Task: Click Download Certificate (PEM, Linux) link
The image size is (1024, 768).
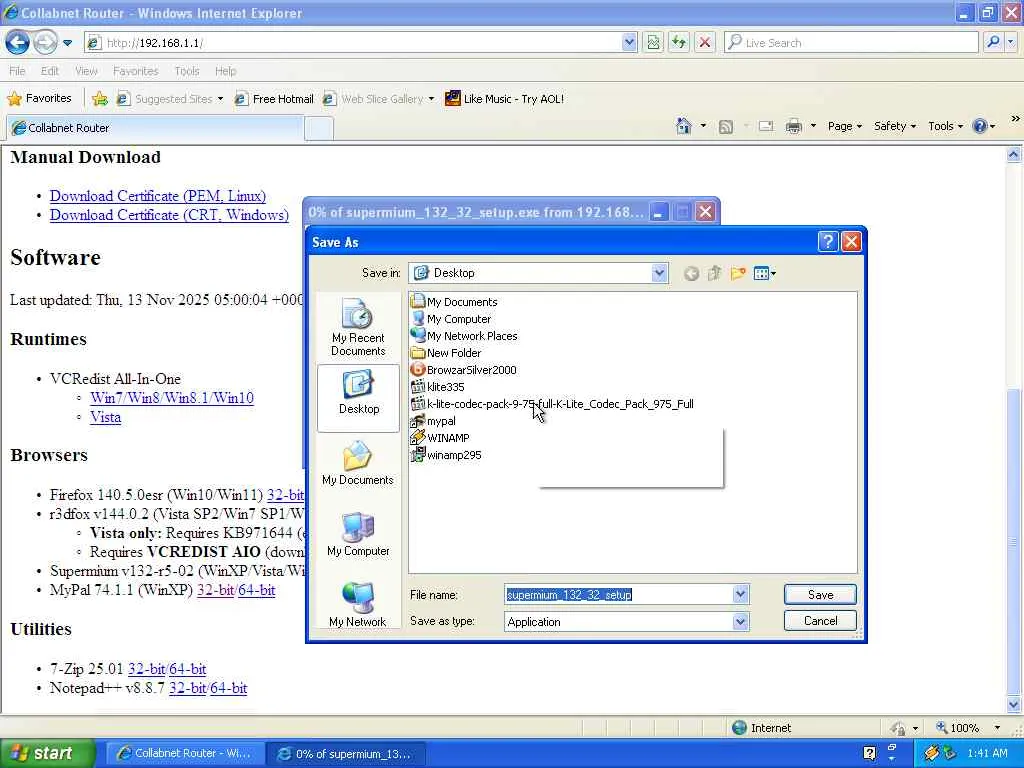Action: tap(158, 196)
